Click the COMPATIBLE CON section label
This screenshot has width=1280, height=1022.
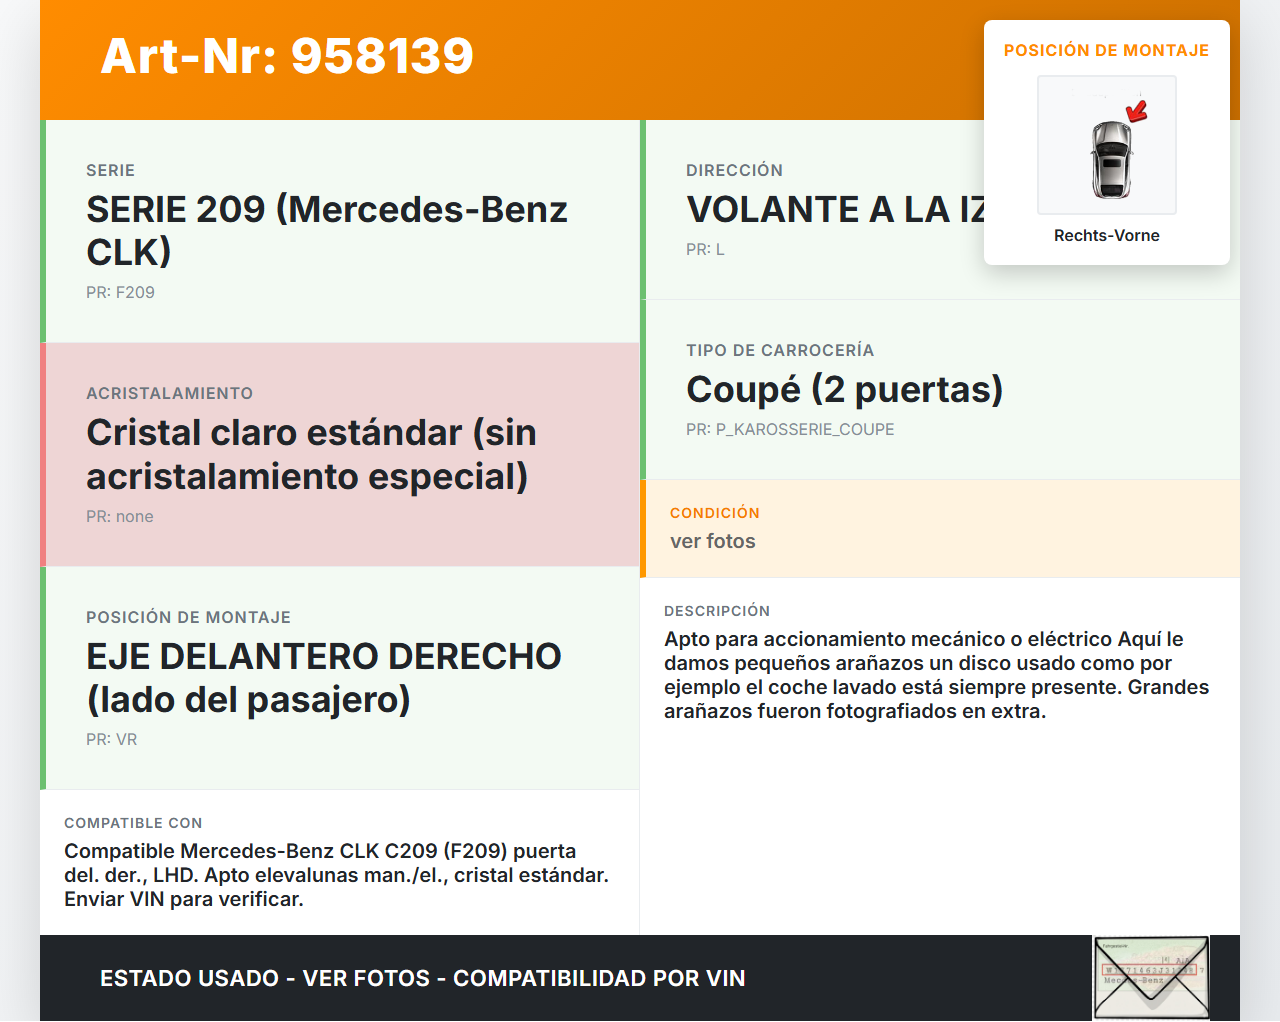coord(133,823)
